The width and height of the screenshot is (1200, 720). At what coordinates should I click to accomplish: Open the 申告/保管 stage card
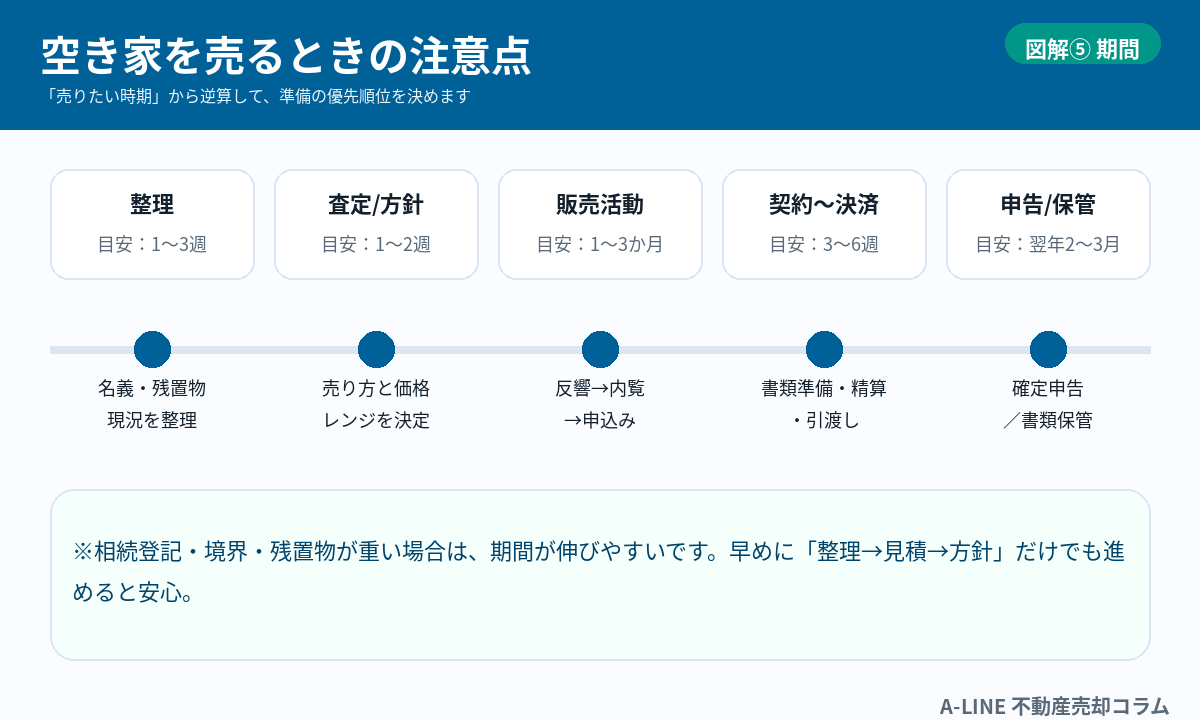pos(1048,224)
